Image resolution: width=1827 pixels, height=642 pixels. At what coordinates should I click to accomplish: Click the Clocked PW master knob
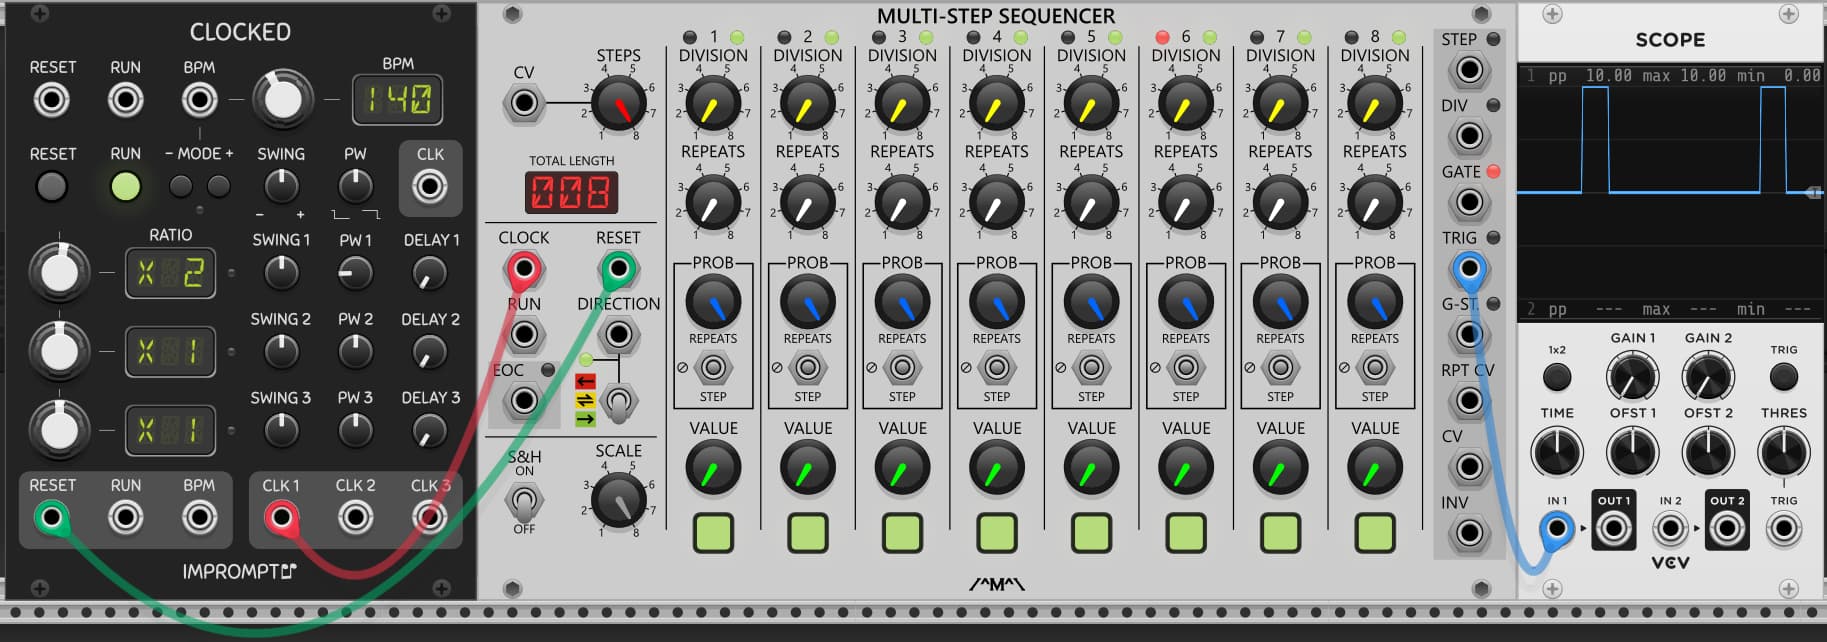click(x=355, y=186)
